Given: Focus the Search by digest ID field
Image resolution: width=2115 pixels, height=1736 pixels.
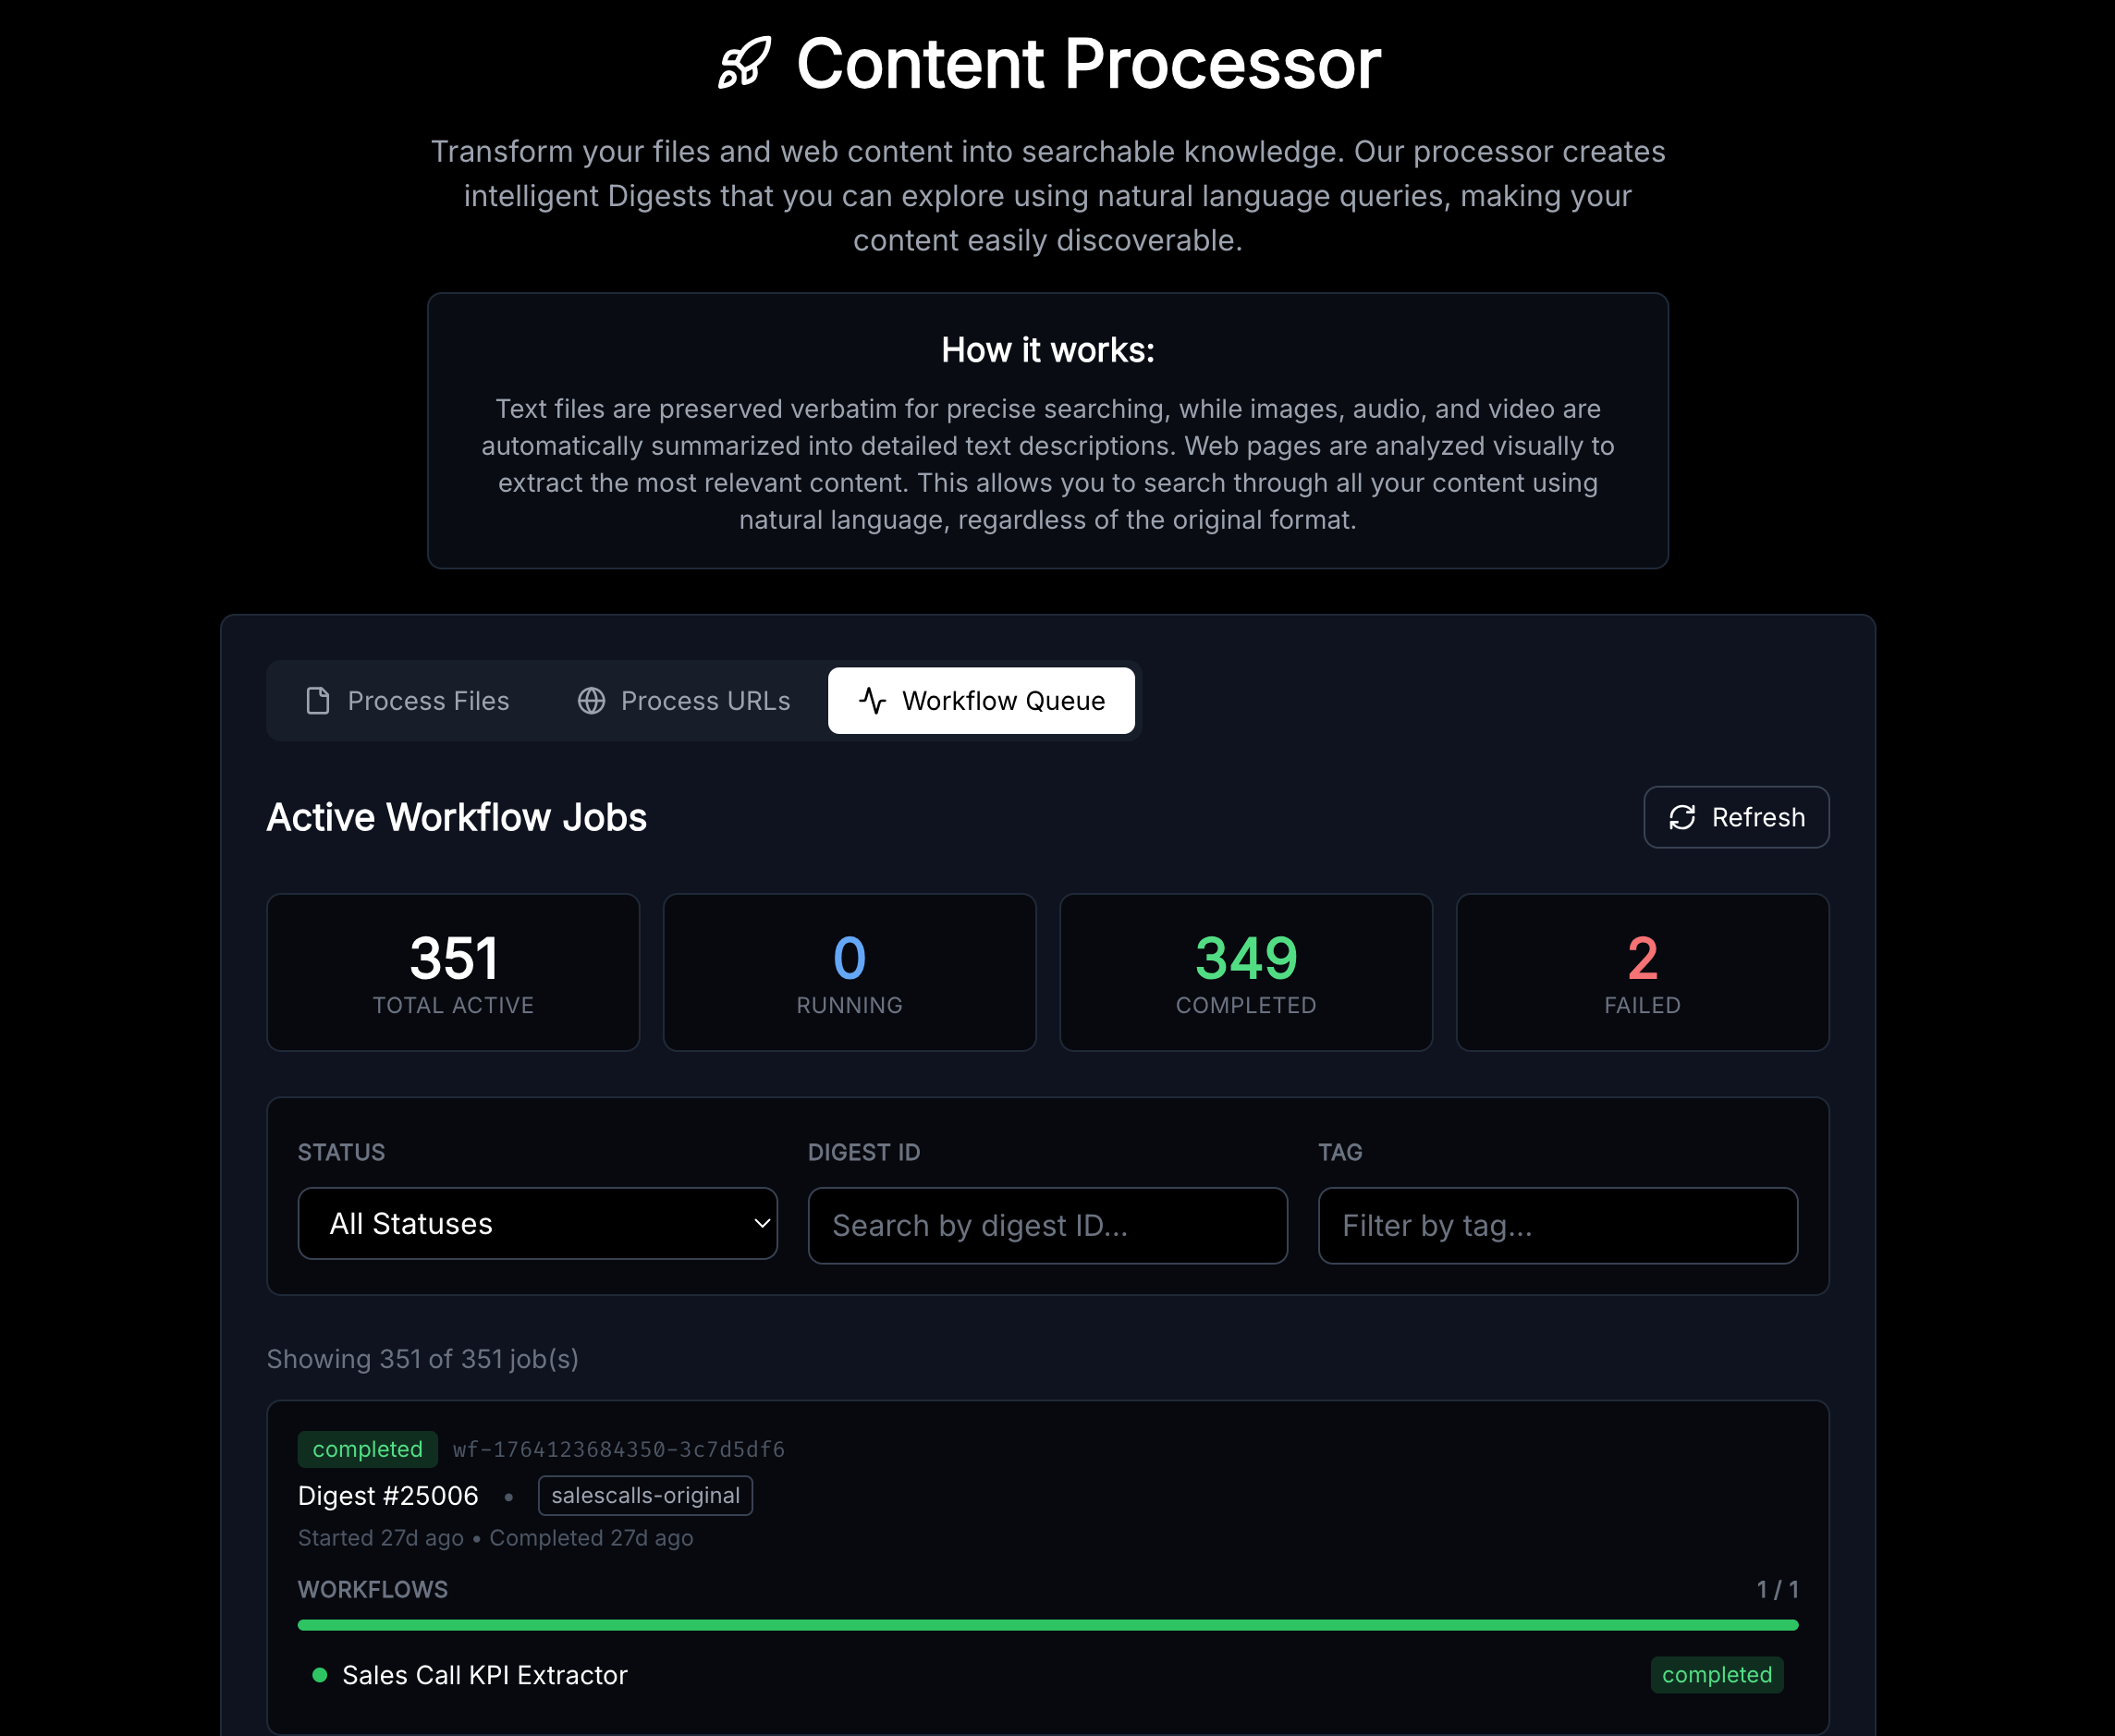Looking at the screenshot, I should click(x=1047, y=1226).
